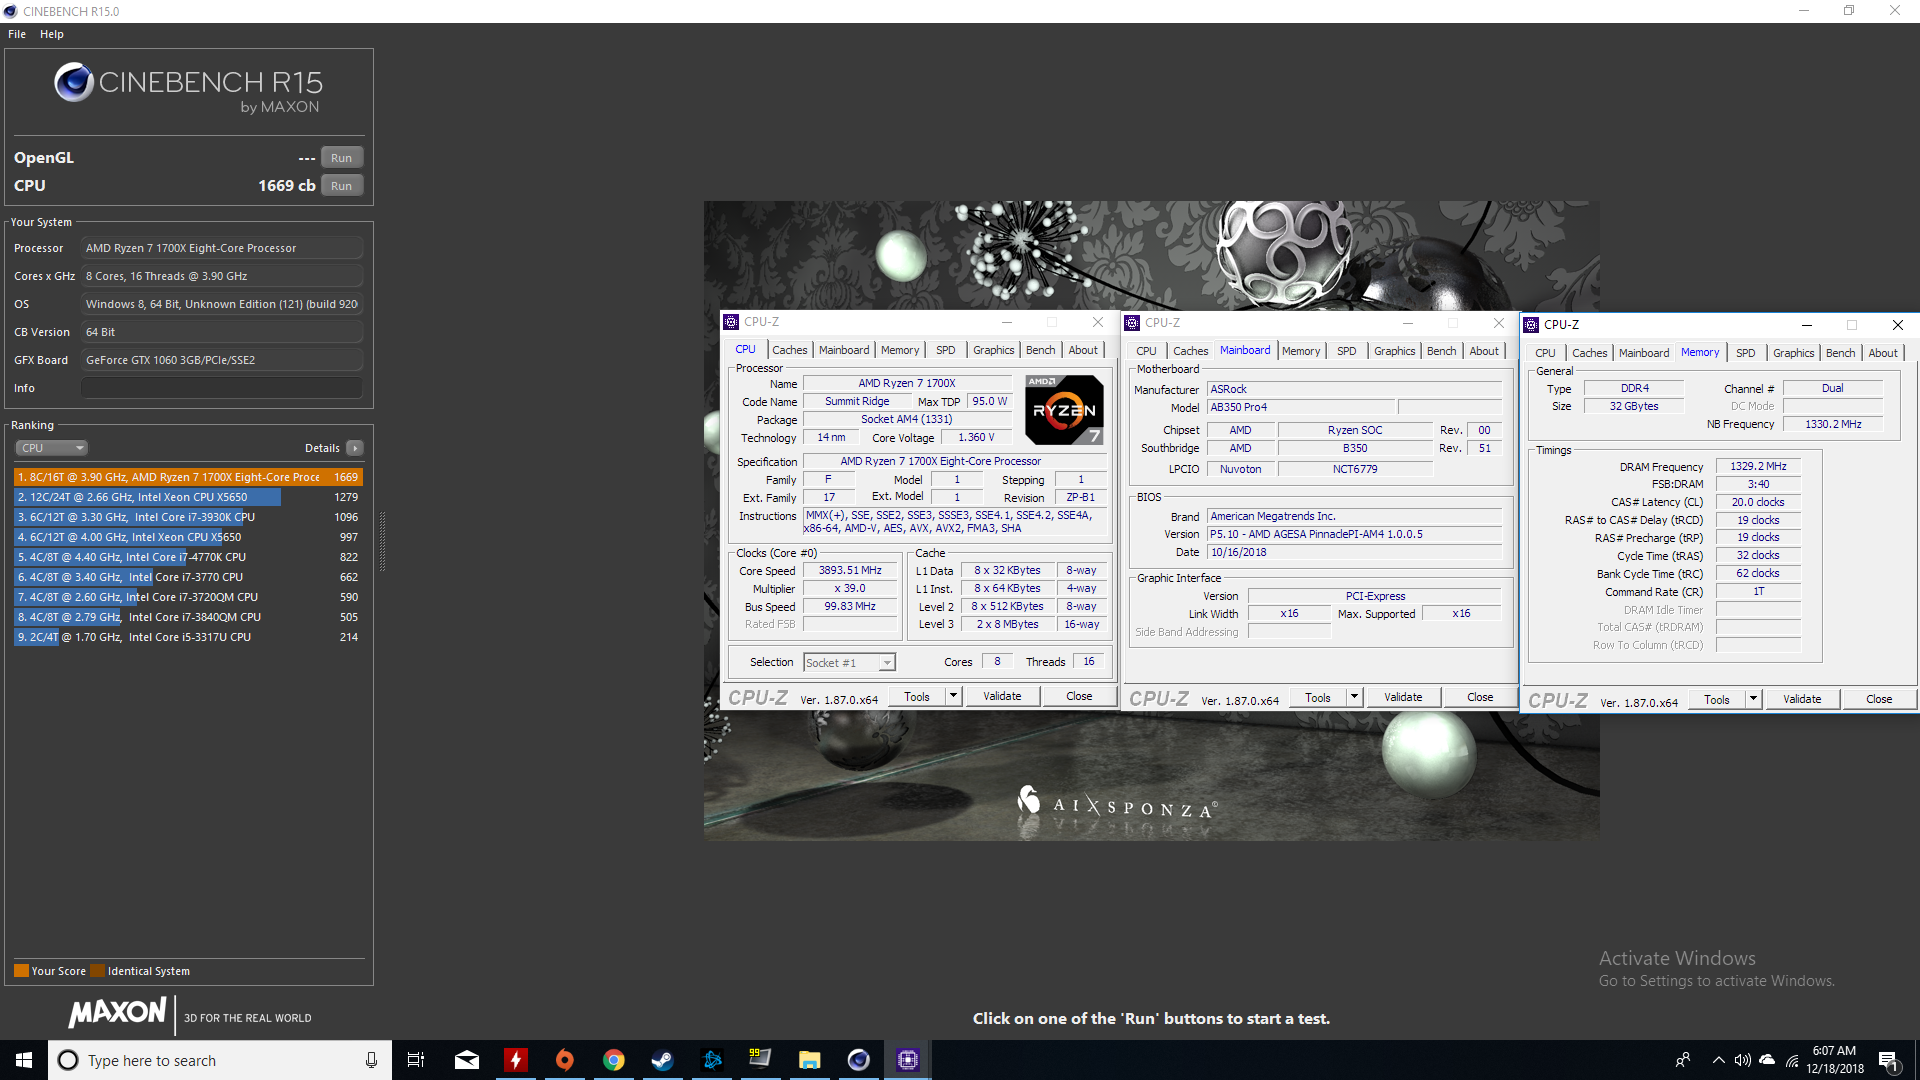
Task: Open the File menu in Cinebench
Action: pos(17,34)
